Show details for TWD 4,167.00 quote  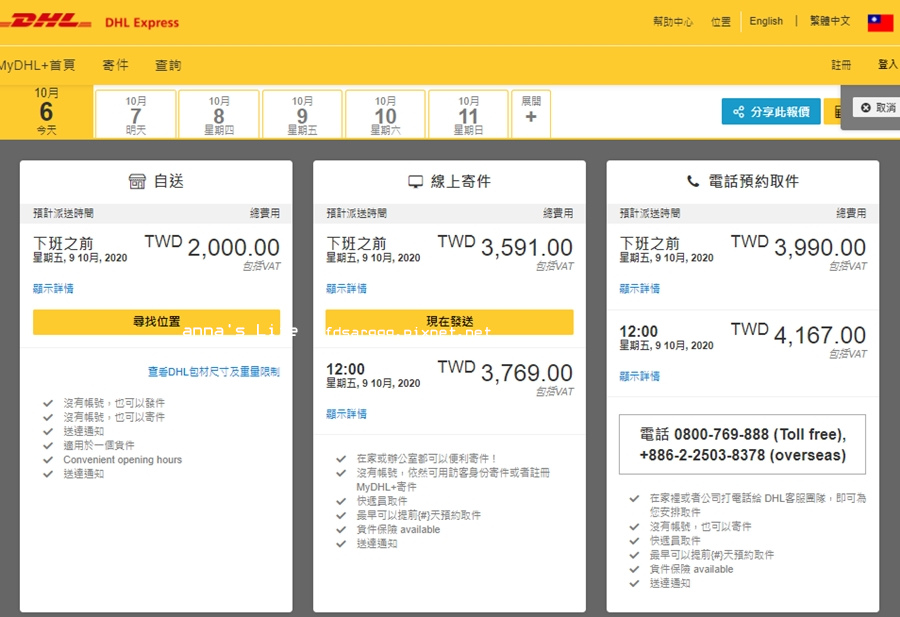639,376
